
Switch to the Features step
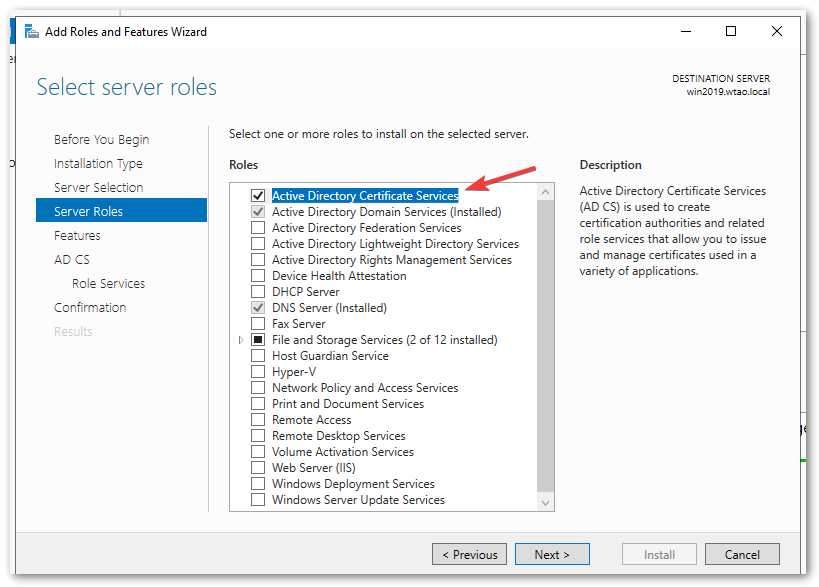click(77, 236)
